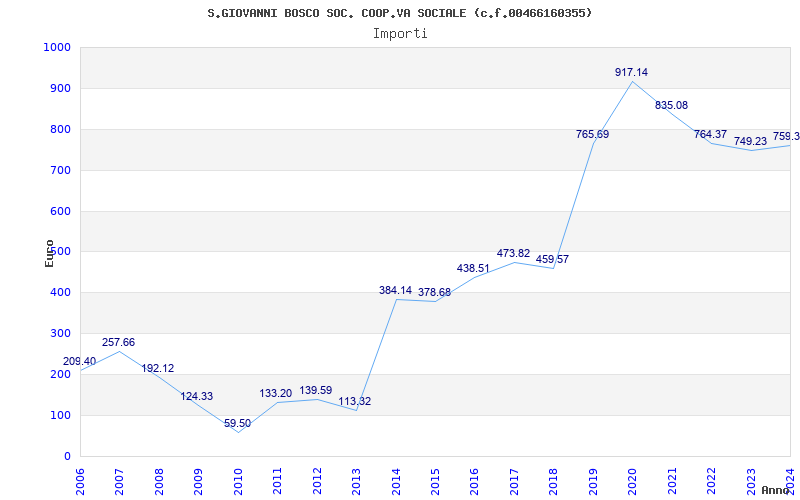Click the 2012 year label
The height and width of the screenshot is (500, 800).
pyautogui.click(x=317, y=481)
